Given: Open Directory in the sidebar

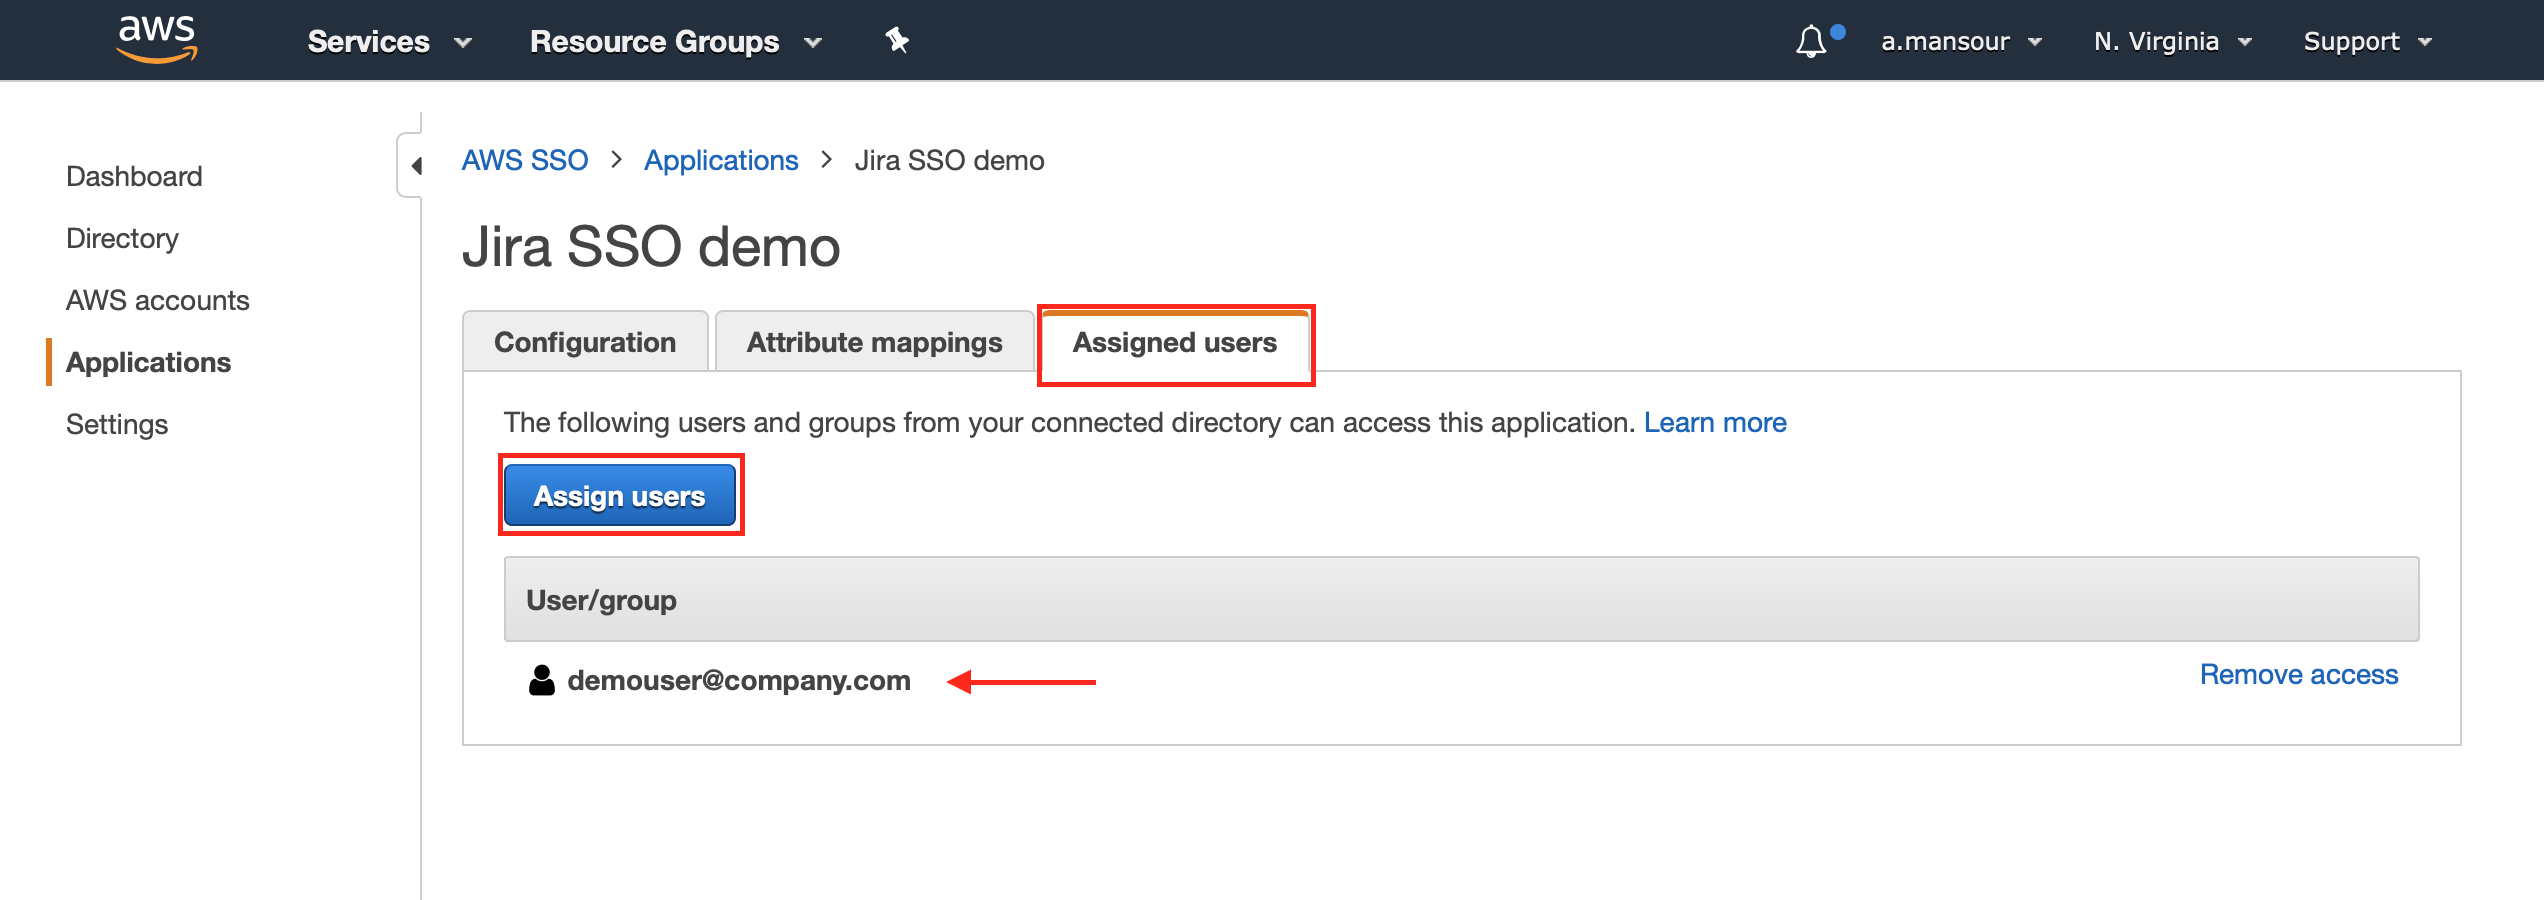Looking at the screenshot, I should [x=122, y=238].
